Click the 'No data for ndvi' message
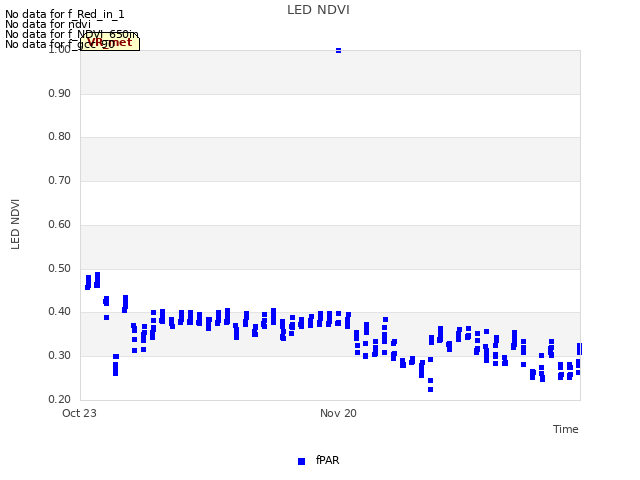The height and width of the screenshot is (480, 640). tap(48, 24)
